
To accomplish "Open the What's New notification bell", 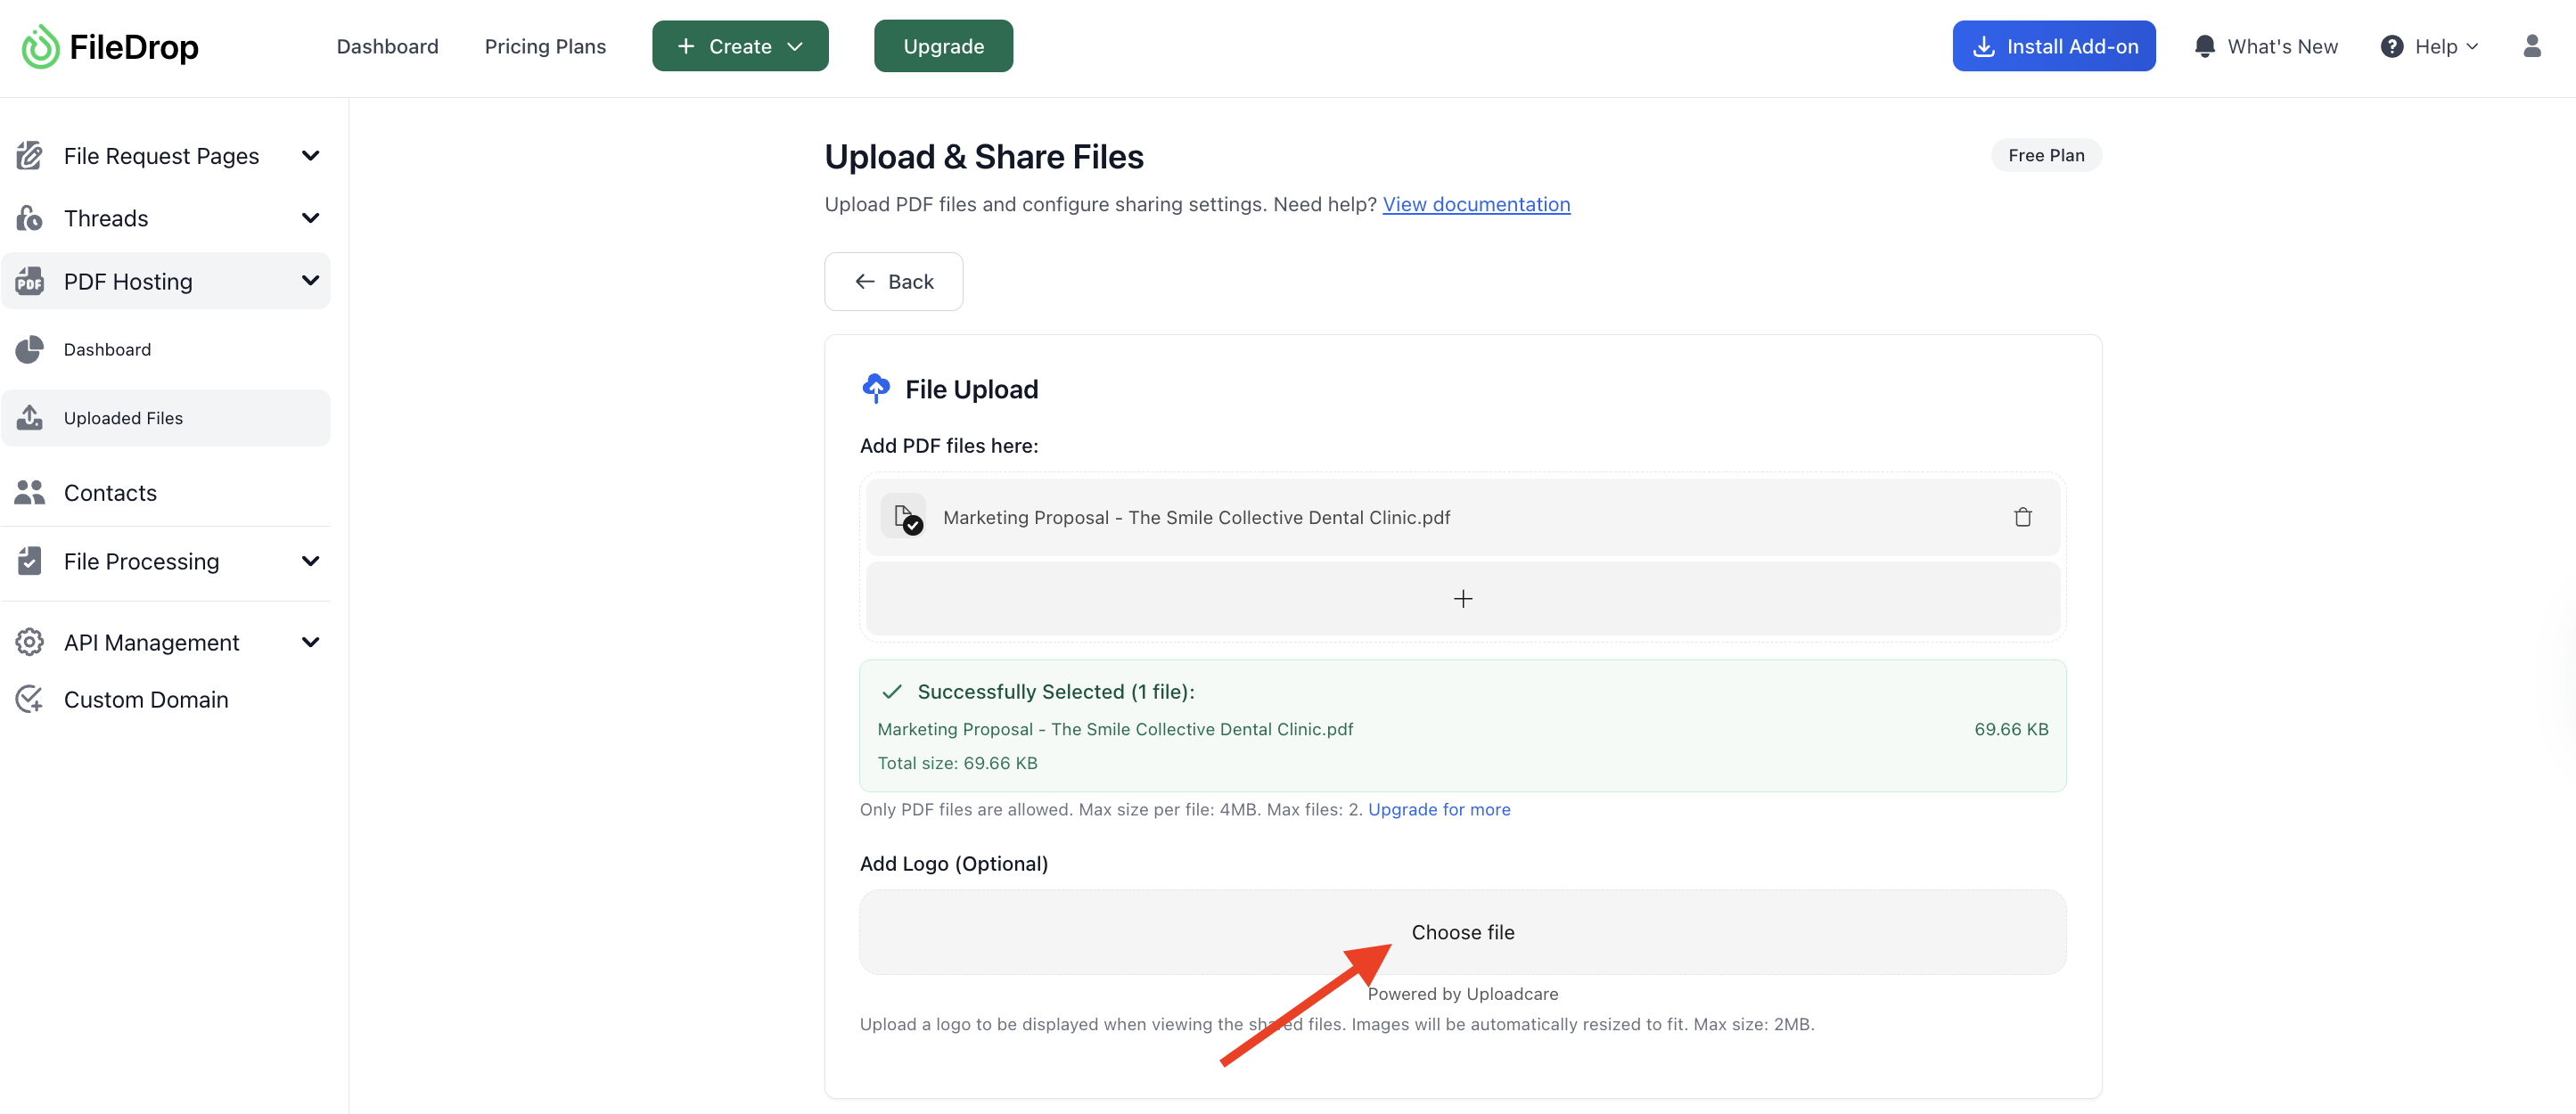I will (2205, 46).
